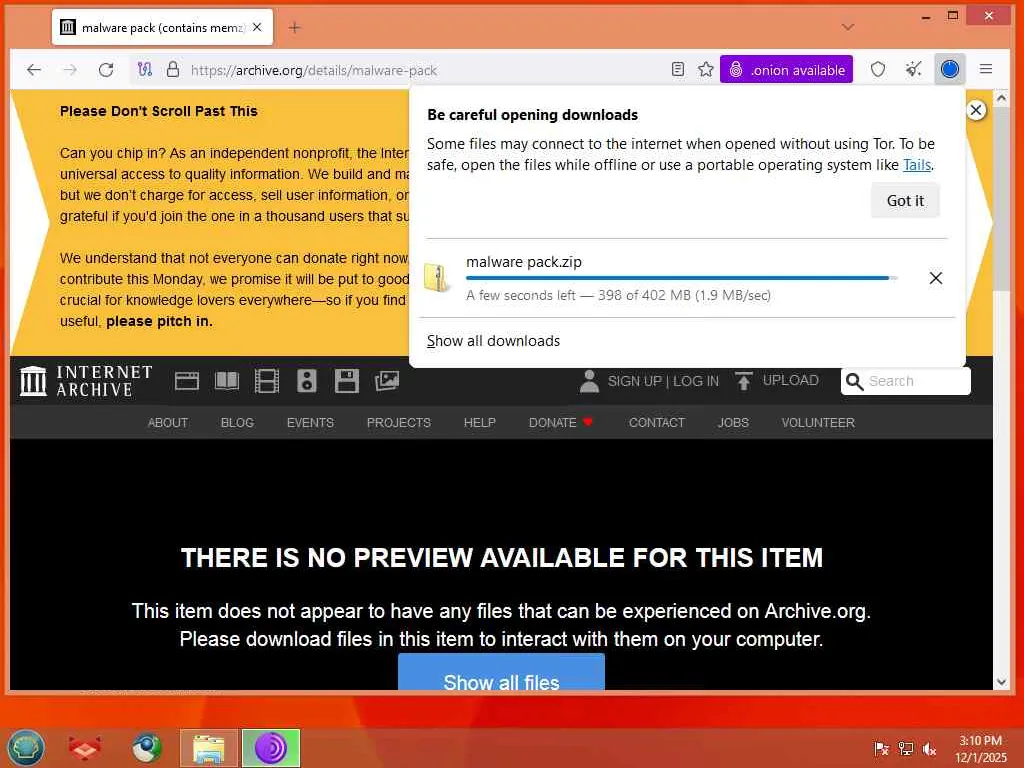Reload the current page
1024x768 pixels.
pos(106,70)
